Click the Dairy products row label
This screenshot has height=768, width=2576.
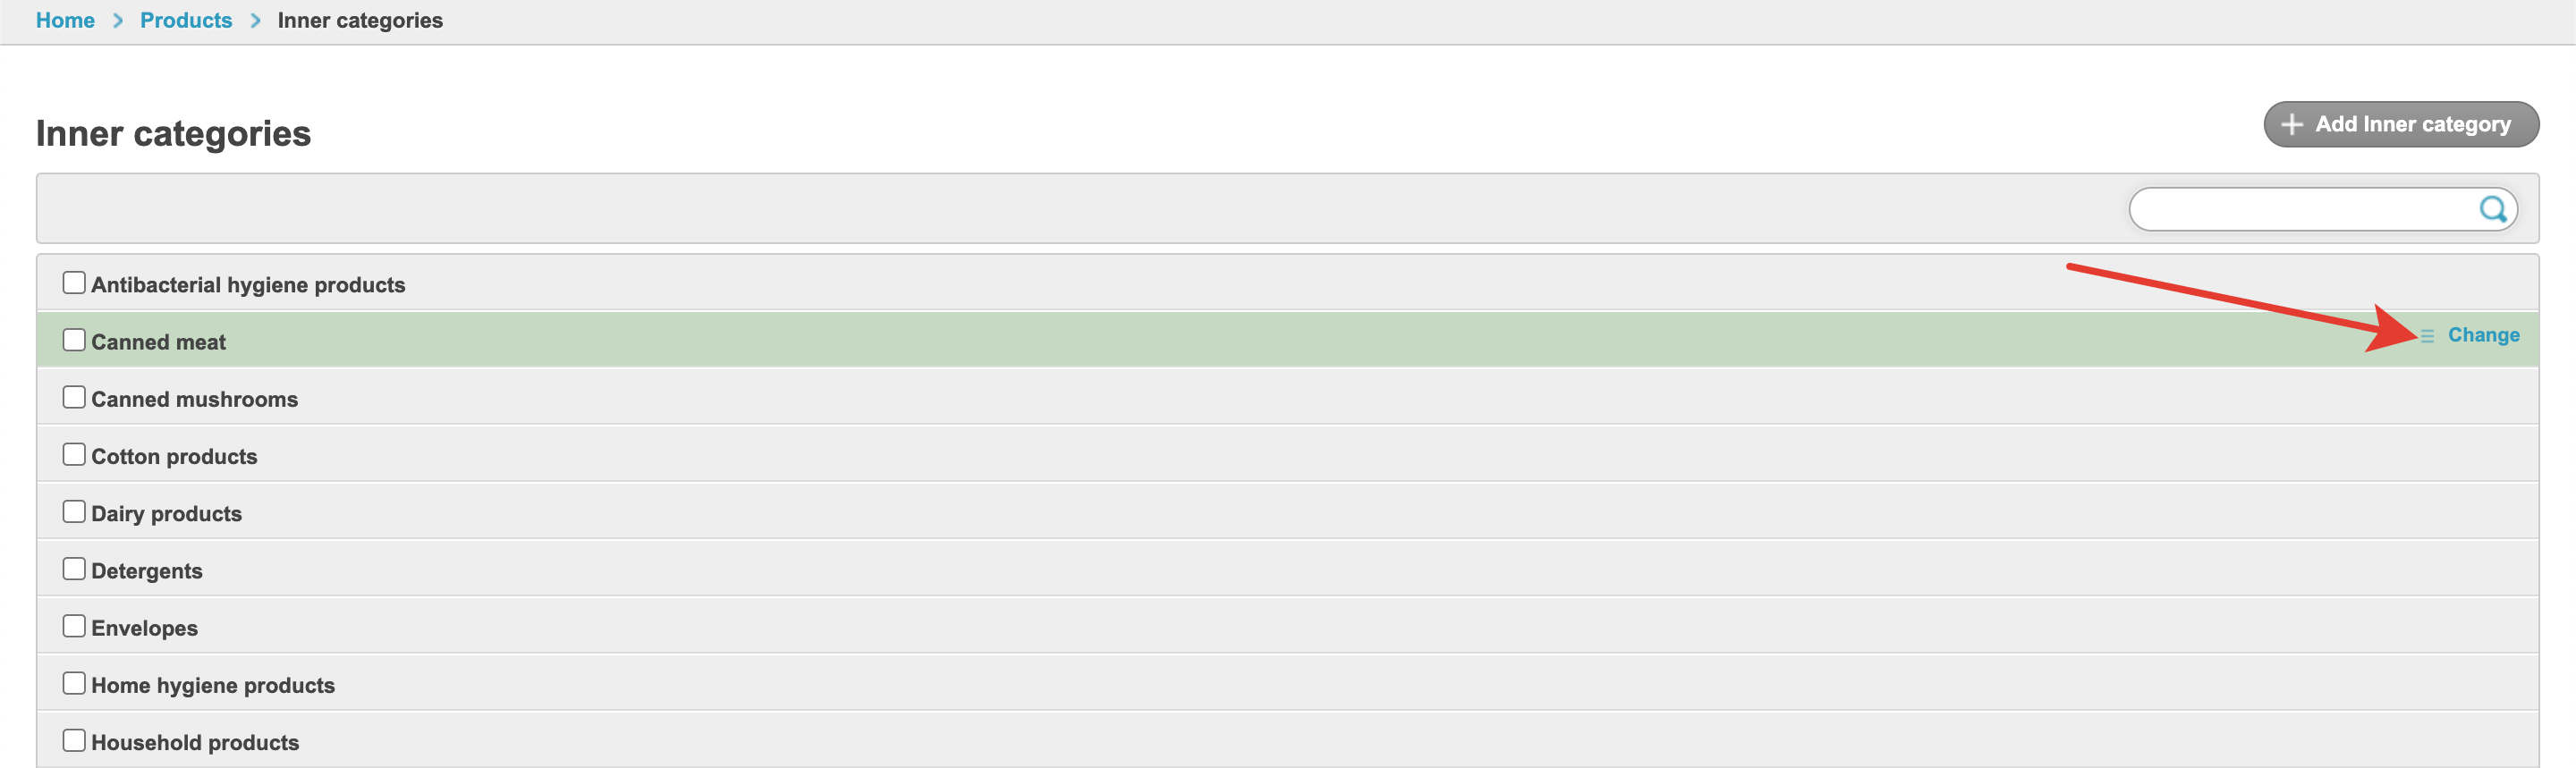click(x=167, y=514)
